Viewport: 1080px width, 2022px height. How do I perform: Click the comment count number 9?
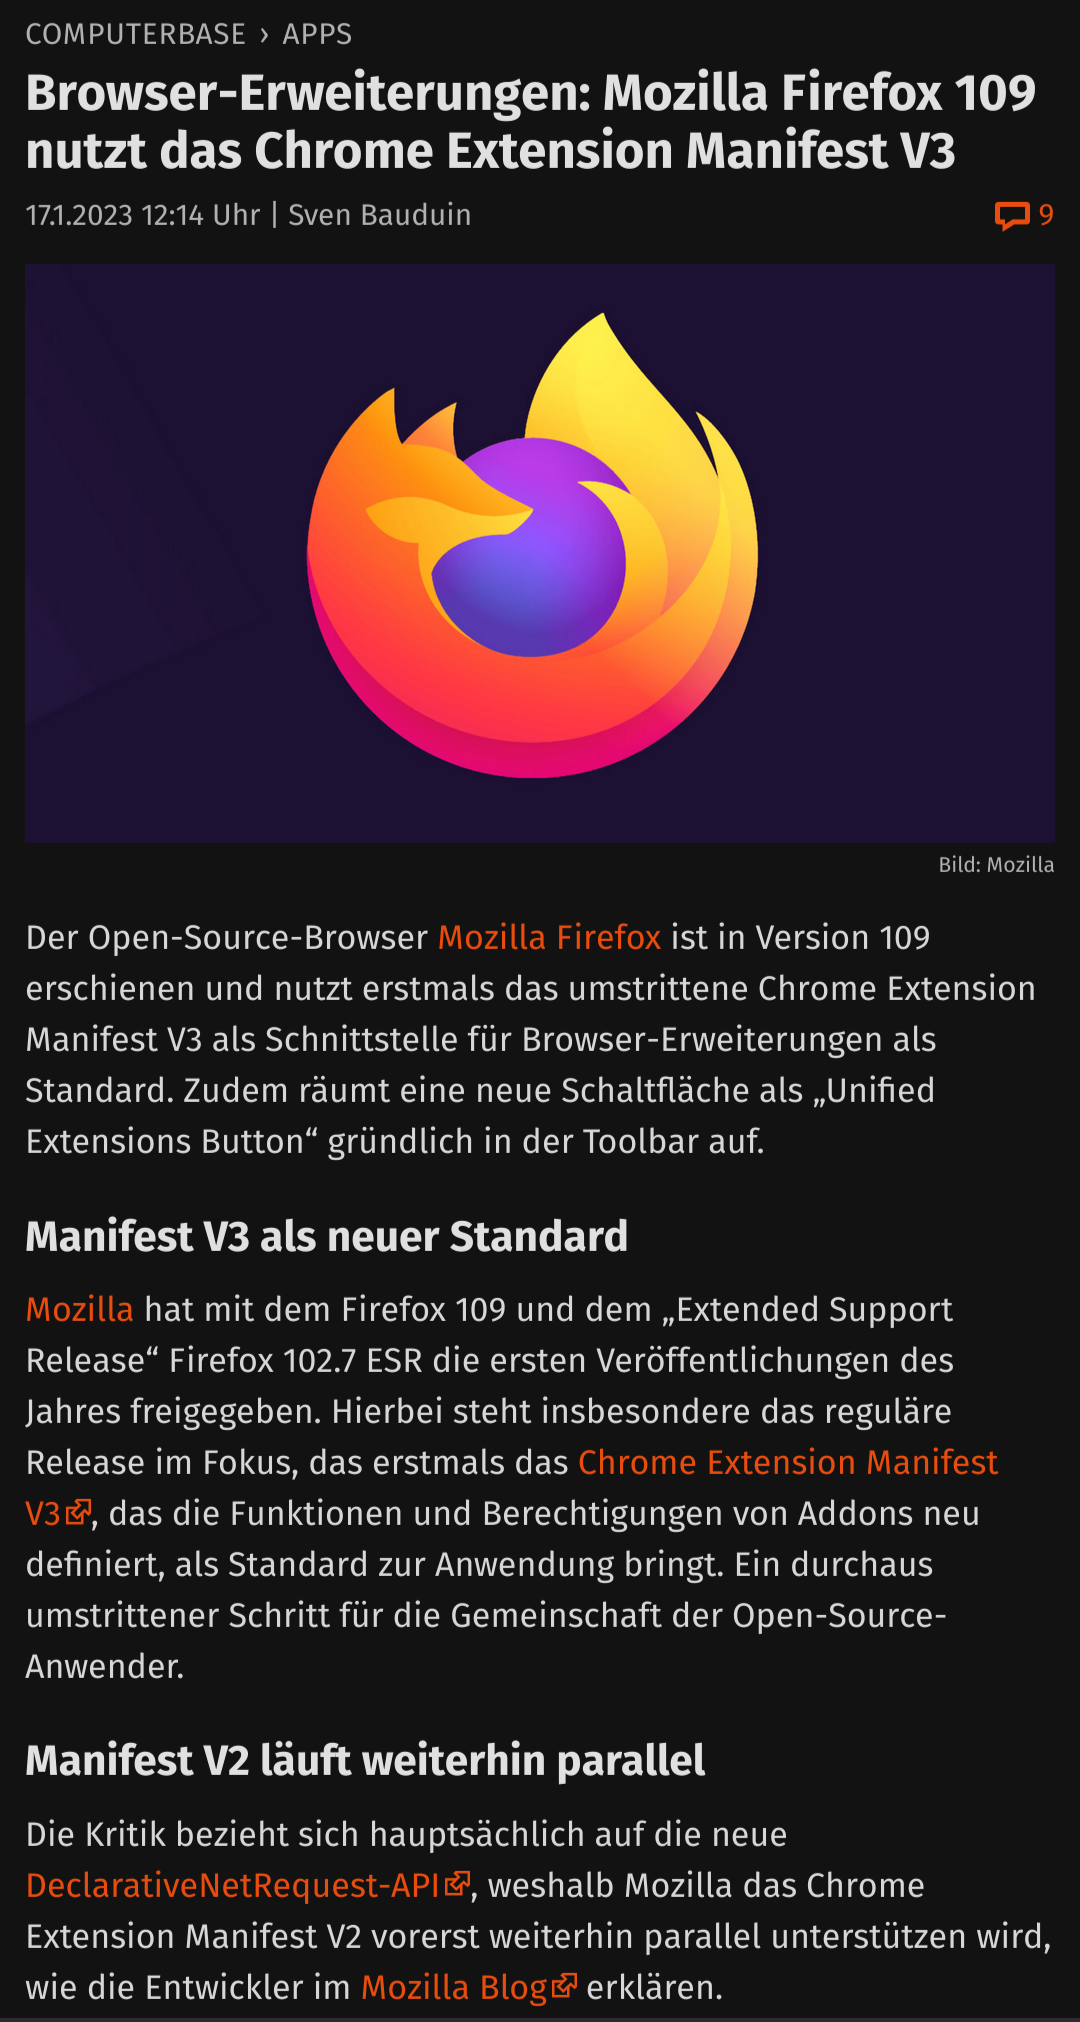click(1046, 215)
